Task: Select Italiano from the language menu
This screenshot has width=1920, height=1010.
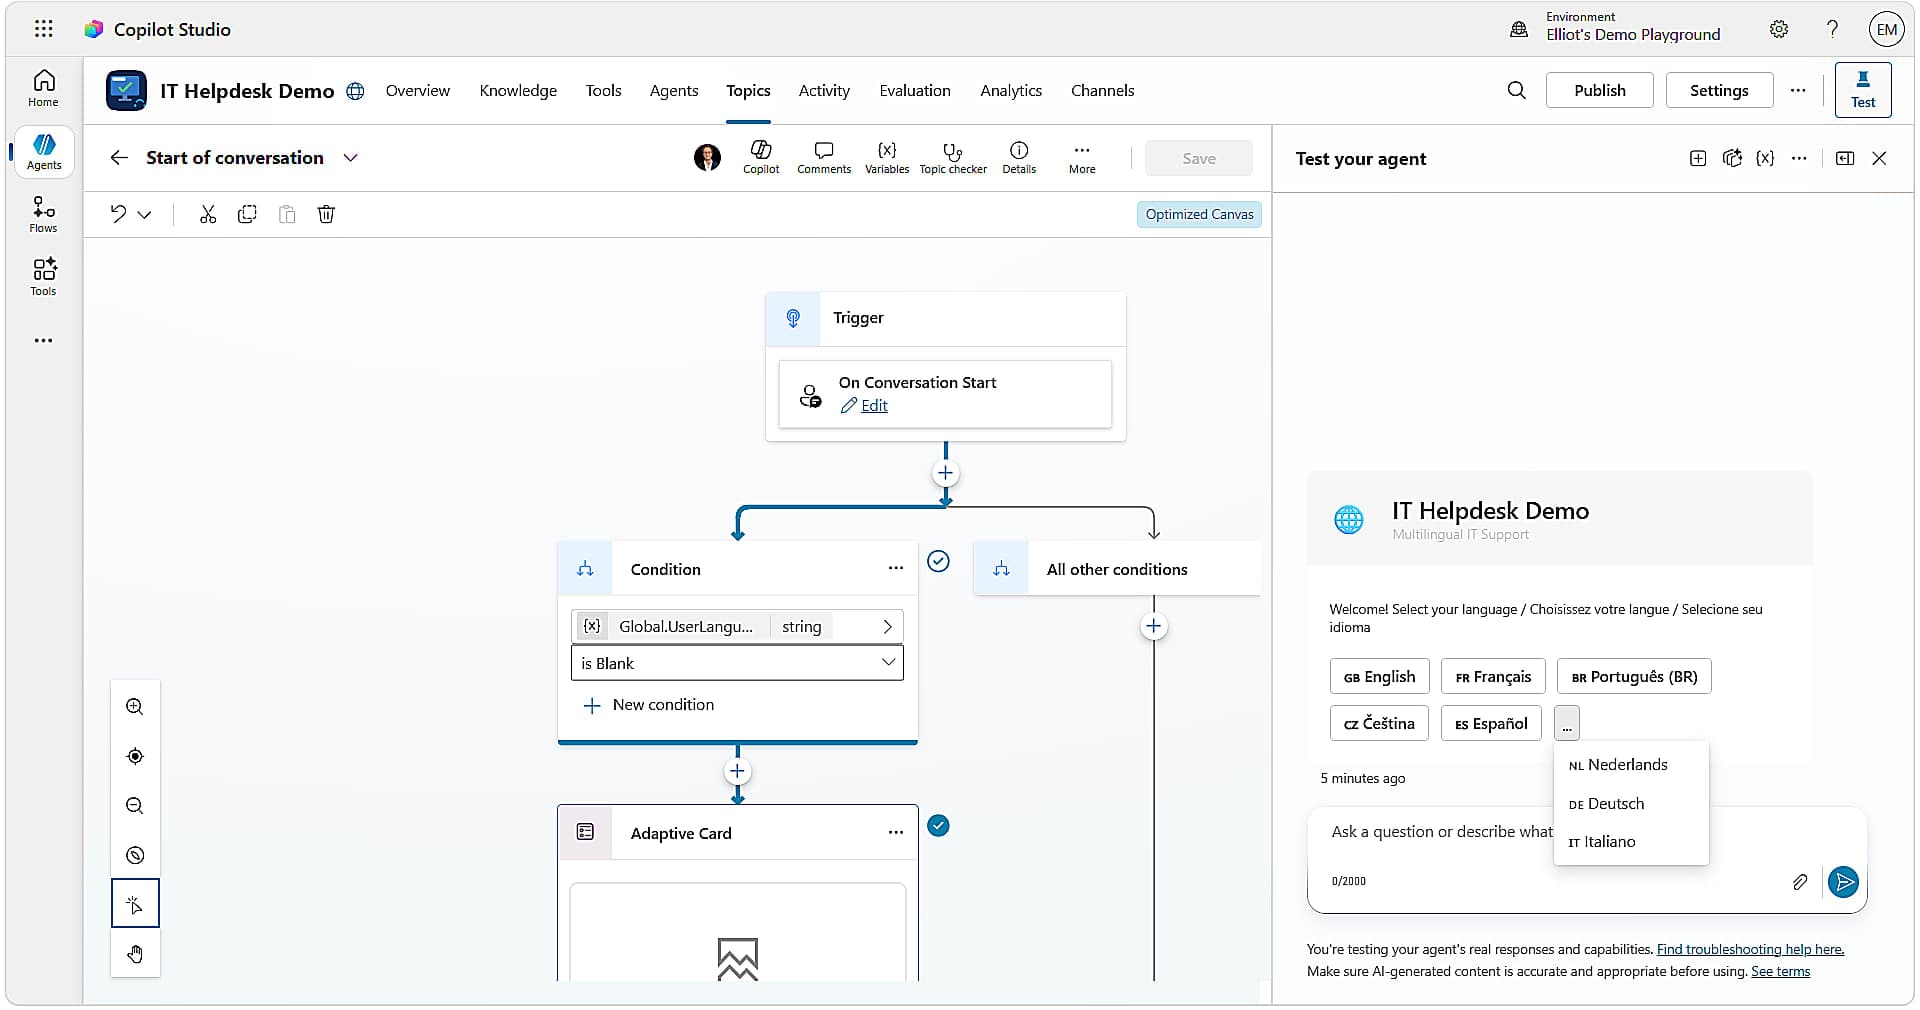Action: click(1630, 842)
